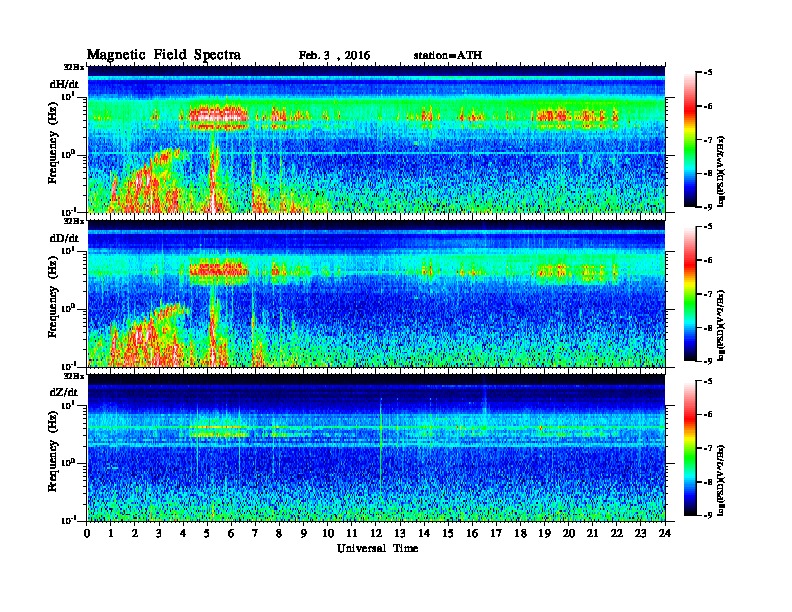Viewport: 792px width, 612px height.
Task: Click hour 8 on the time axis
Action: click(x=280, y=534)
